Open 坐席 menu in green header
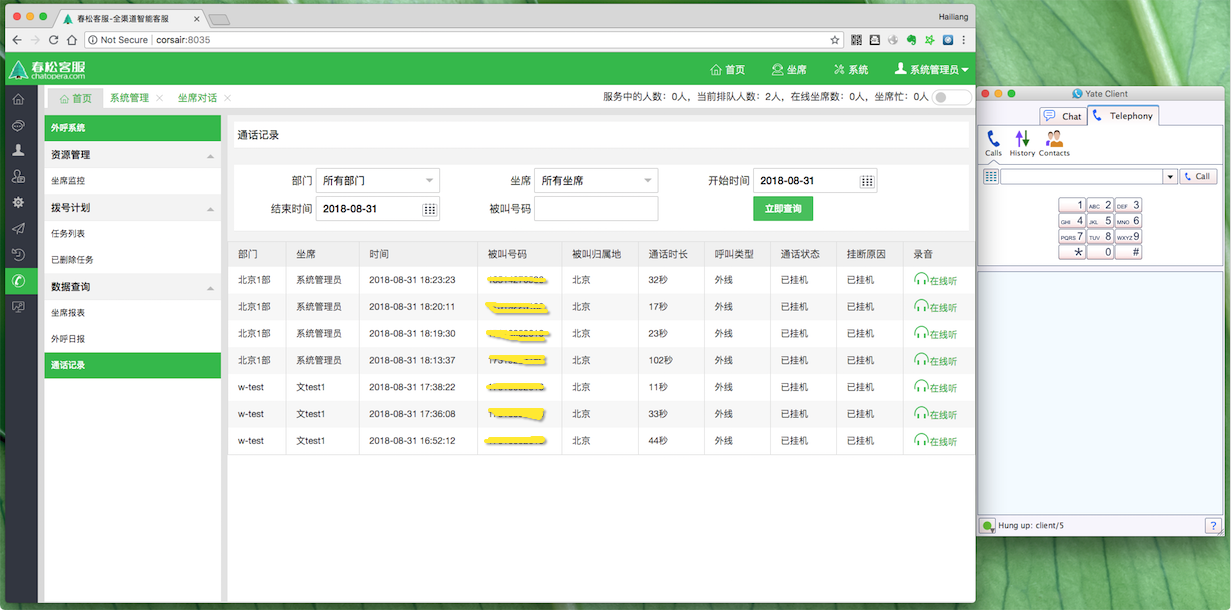This screenshot has width=1231, height=610. [790, 70]
